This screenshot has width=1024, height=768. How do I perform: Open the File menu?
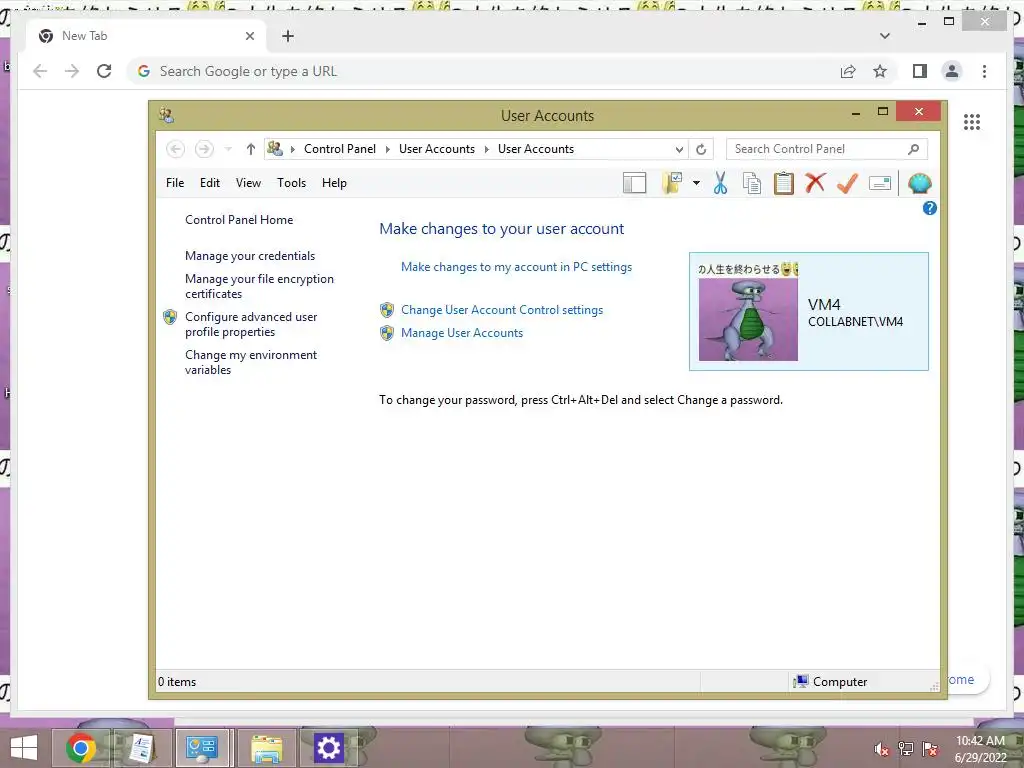click(x=175, y=183)
